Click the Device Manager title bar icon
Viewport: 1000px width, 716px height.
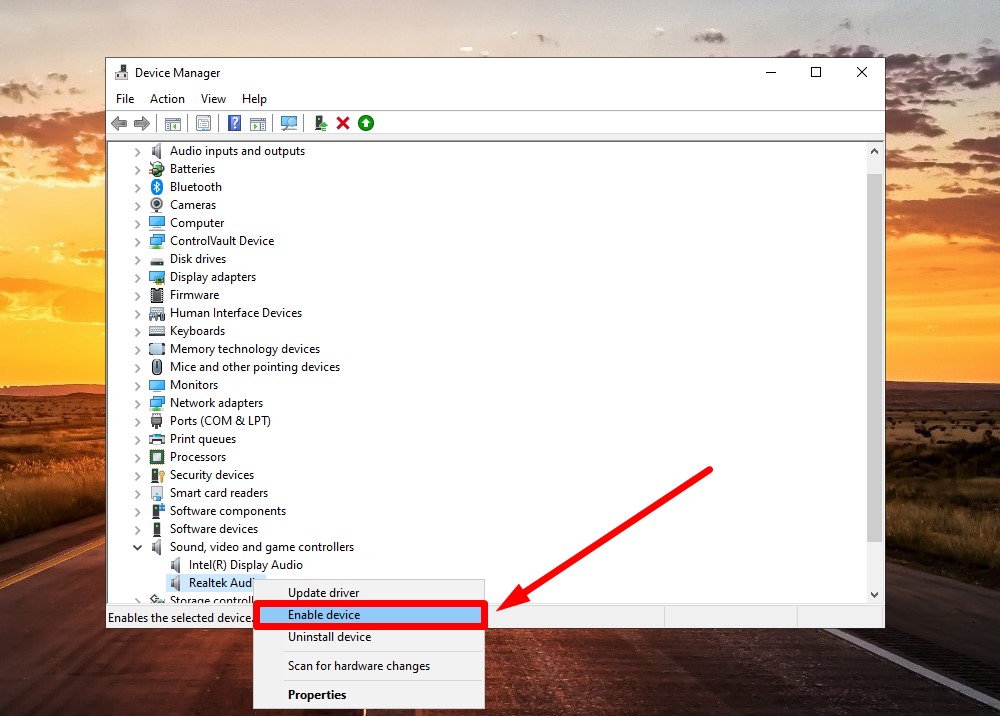tap(121, 73)
